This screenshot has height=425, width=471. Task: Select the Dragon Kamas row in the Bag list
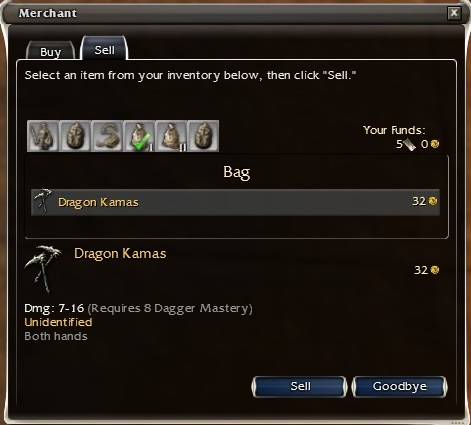[x=235, y=202]
